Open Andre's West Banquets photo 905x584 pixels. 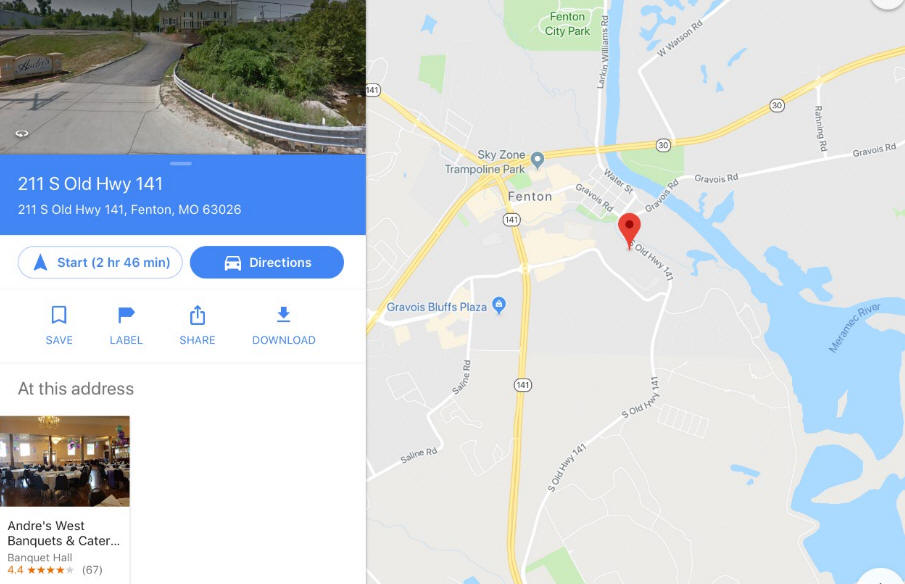click(65, 461)
